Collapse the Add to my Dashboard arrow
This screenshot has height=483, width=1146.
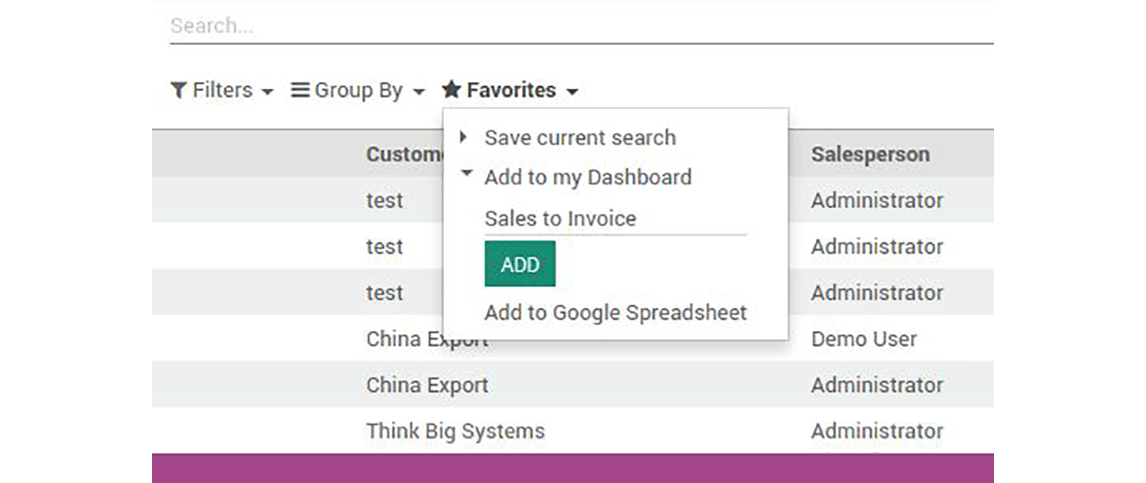[x=466, y=173]
